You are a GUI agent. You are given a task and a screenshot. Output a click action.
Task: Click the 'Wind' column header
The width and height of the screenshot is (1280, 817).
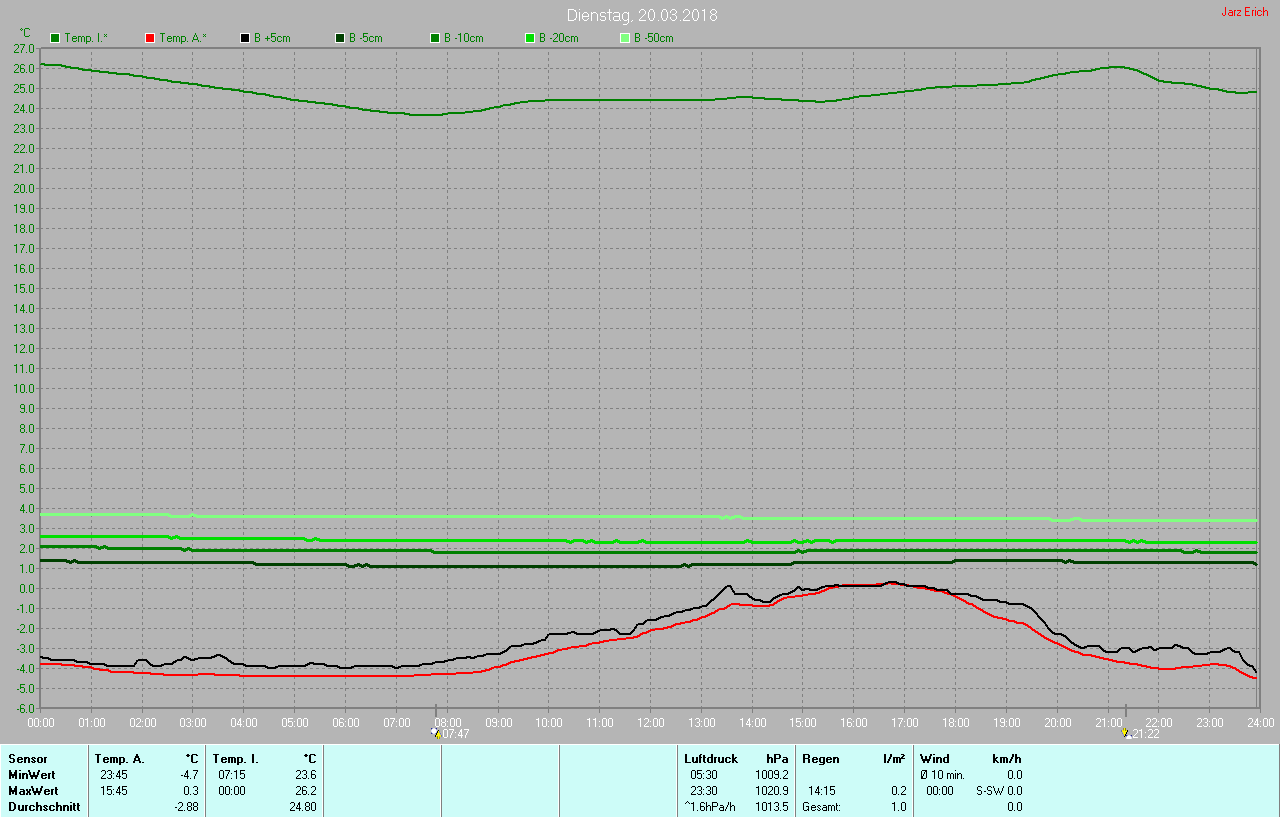coord(935,759)
